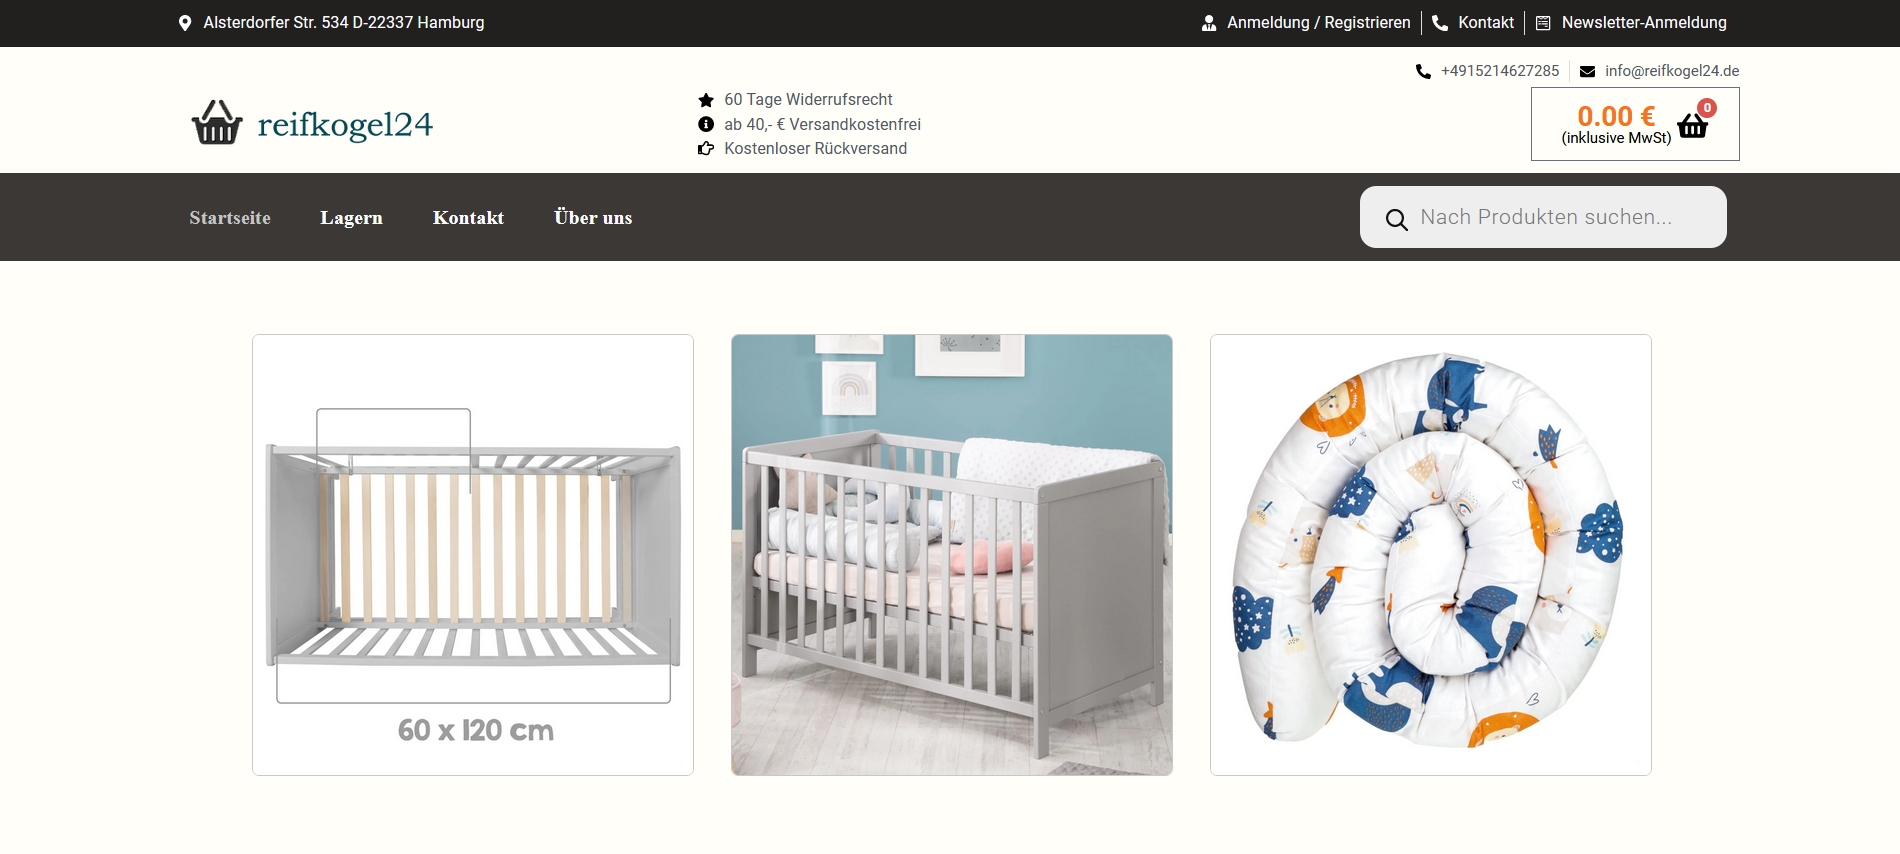Click the star icon by Widerrufsrecht

click(706, 100)
